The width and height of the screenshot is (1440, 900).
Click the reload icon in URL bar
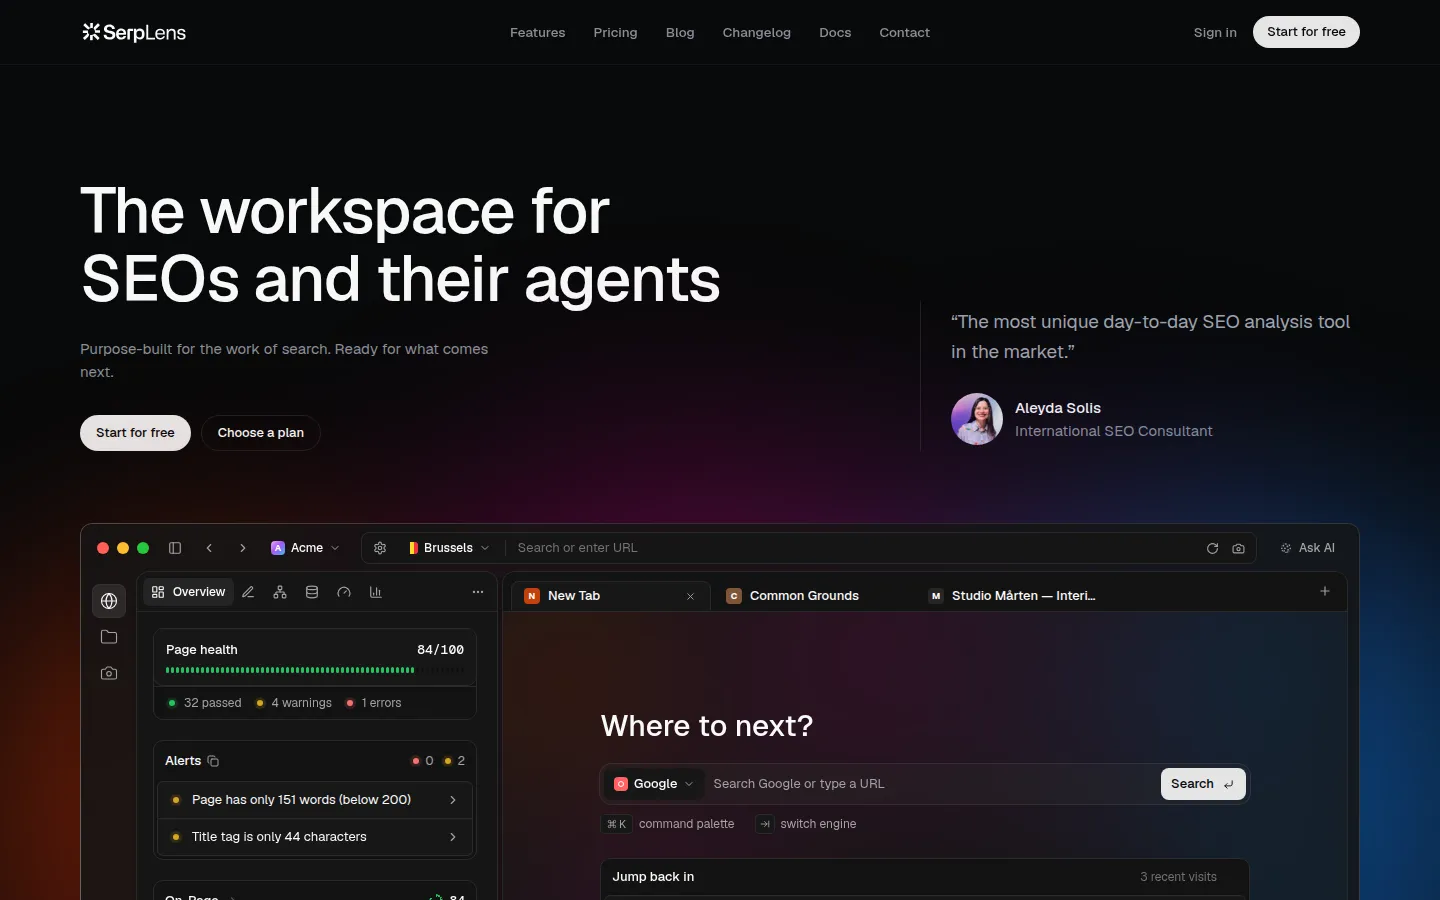(1212, 548)
